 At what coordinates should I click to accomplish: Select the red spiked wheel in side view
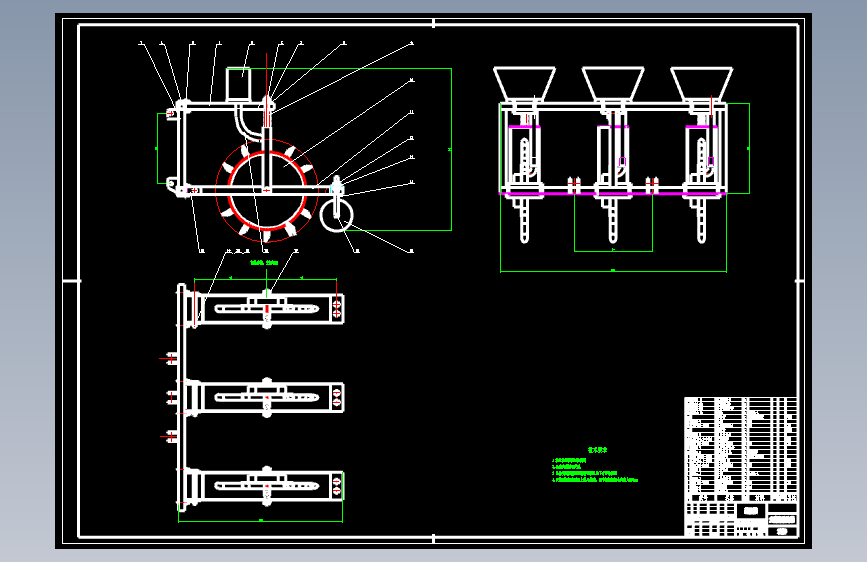click(x=267, y=191)
